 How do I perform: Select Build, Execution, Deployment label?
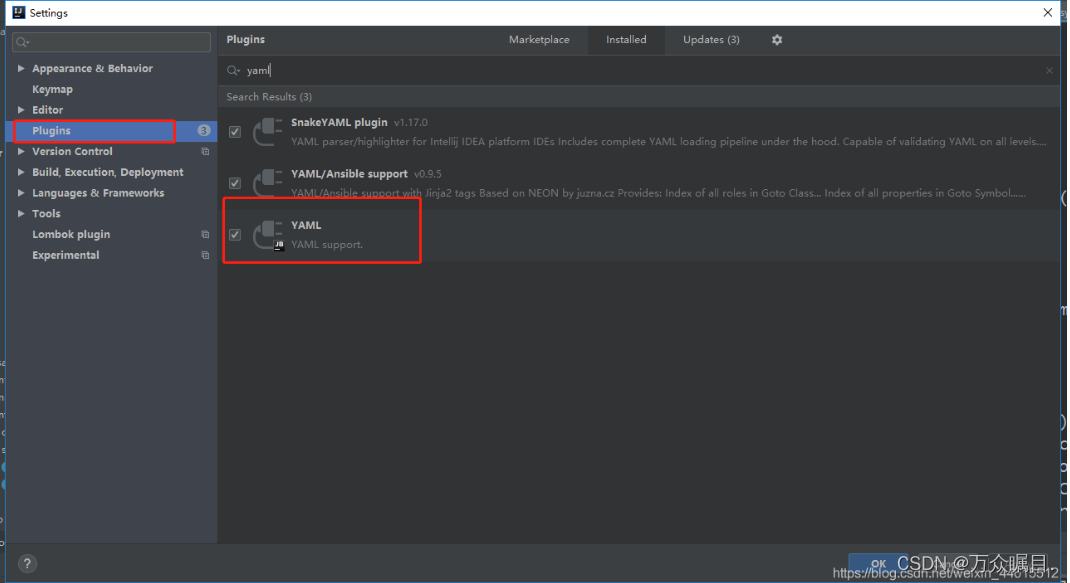point(108,172)
